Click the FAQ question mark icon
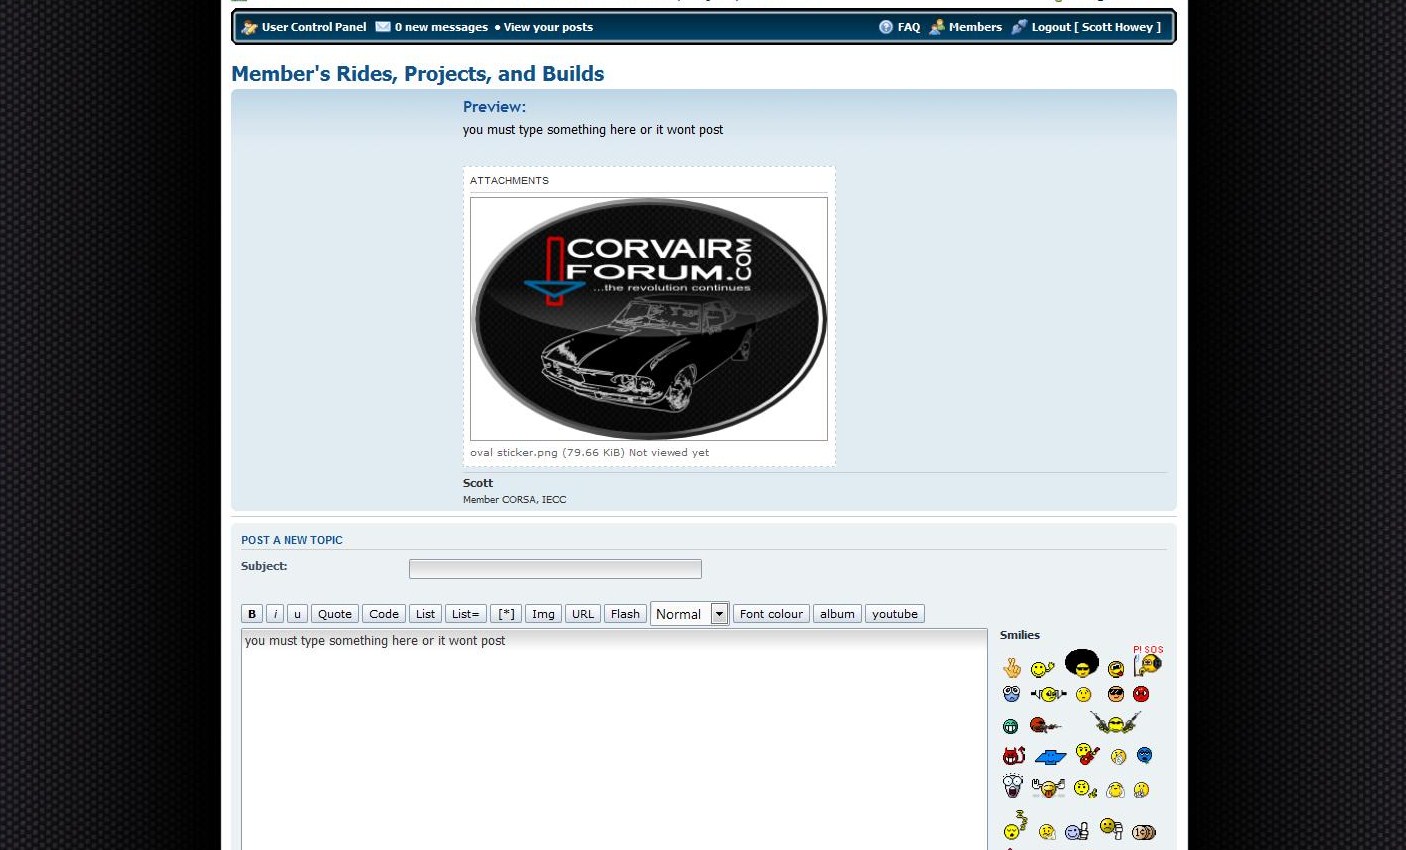The width and height of the screenshot is (1406, 850). pyautogui.click(x=886, y=27)
